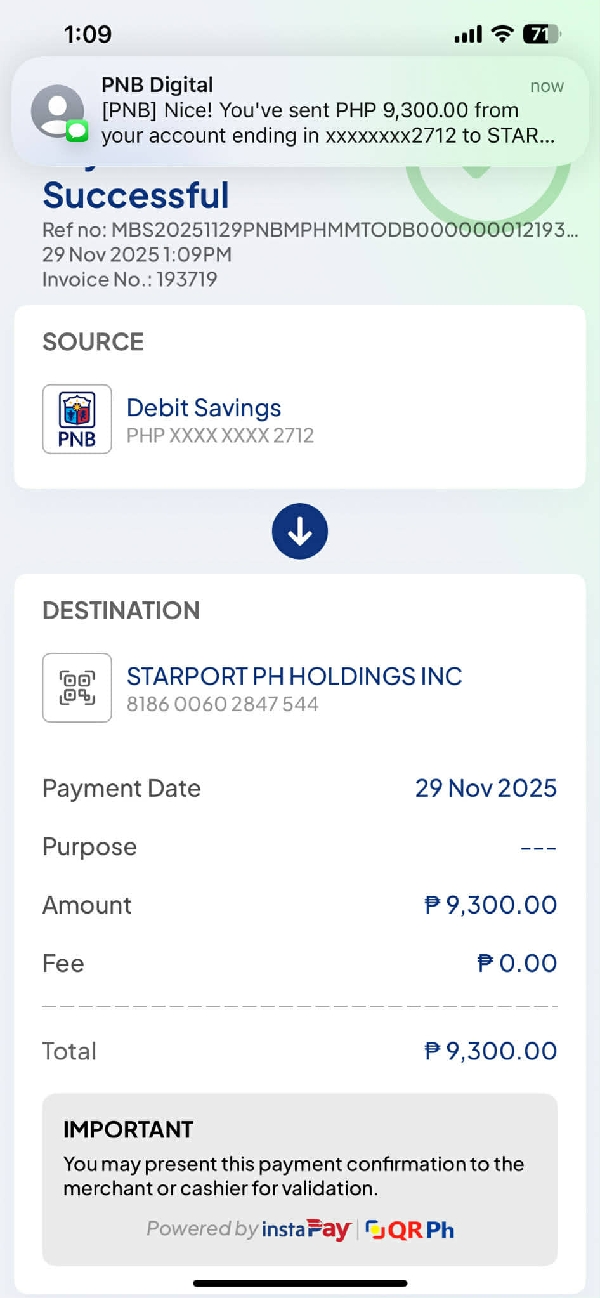Tap the cellular signal bars icon
600x1298 pixels.
pyautogui.click(x=467, y=35)
